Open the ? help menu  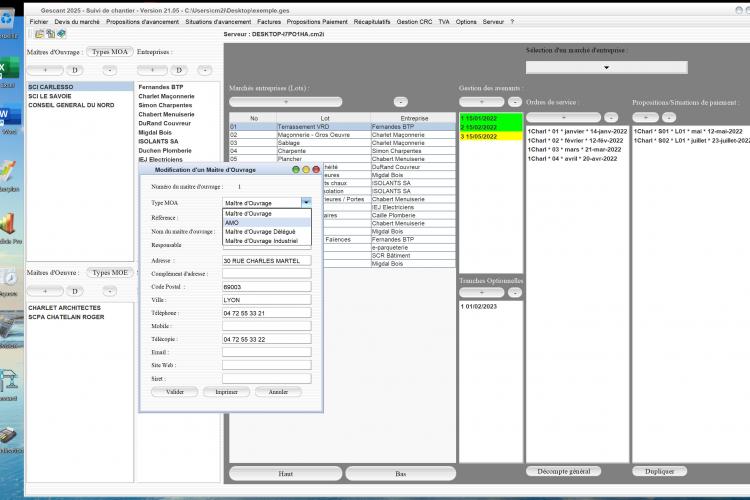512,22
